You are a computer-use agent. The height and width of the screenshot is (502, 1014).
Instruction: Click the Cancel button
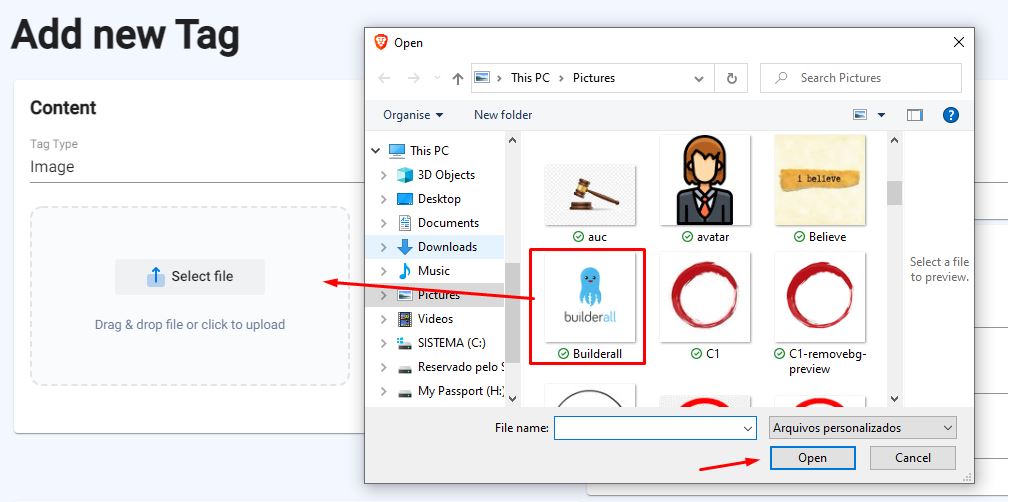click(x=912, y=458)
